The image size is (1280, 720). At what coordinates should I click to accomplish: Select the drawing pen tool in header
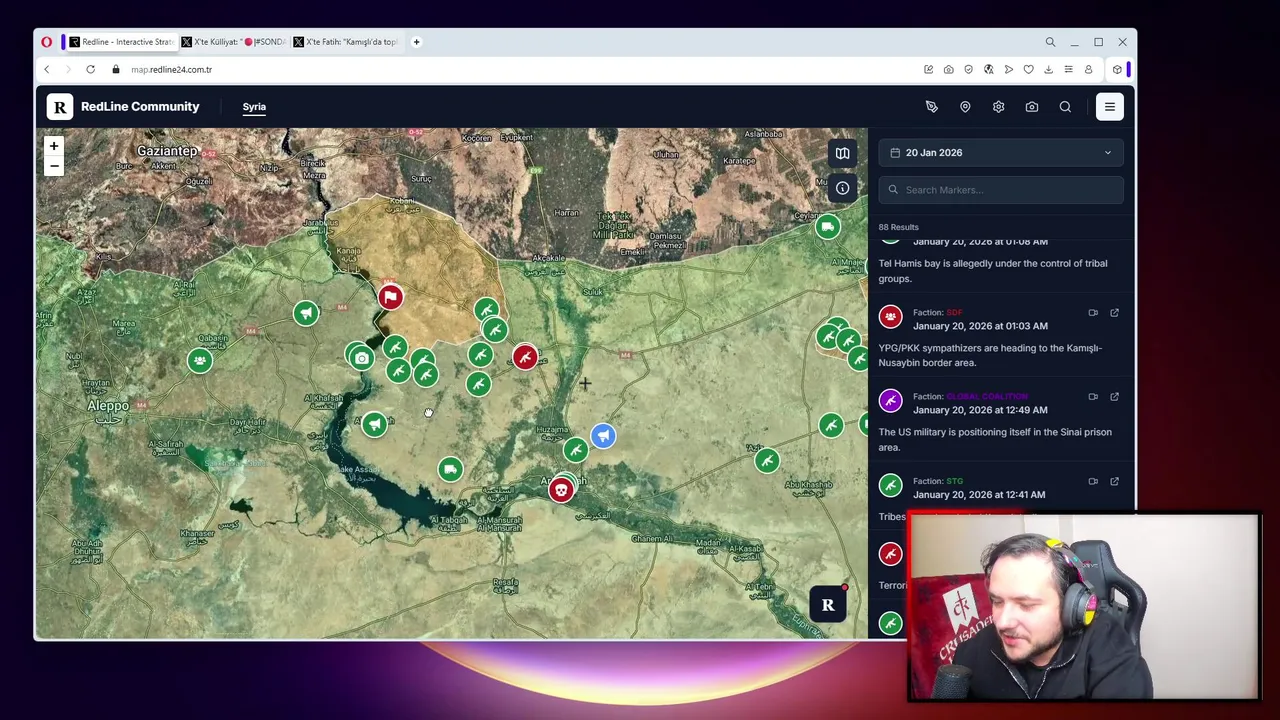931,106
